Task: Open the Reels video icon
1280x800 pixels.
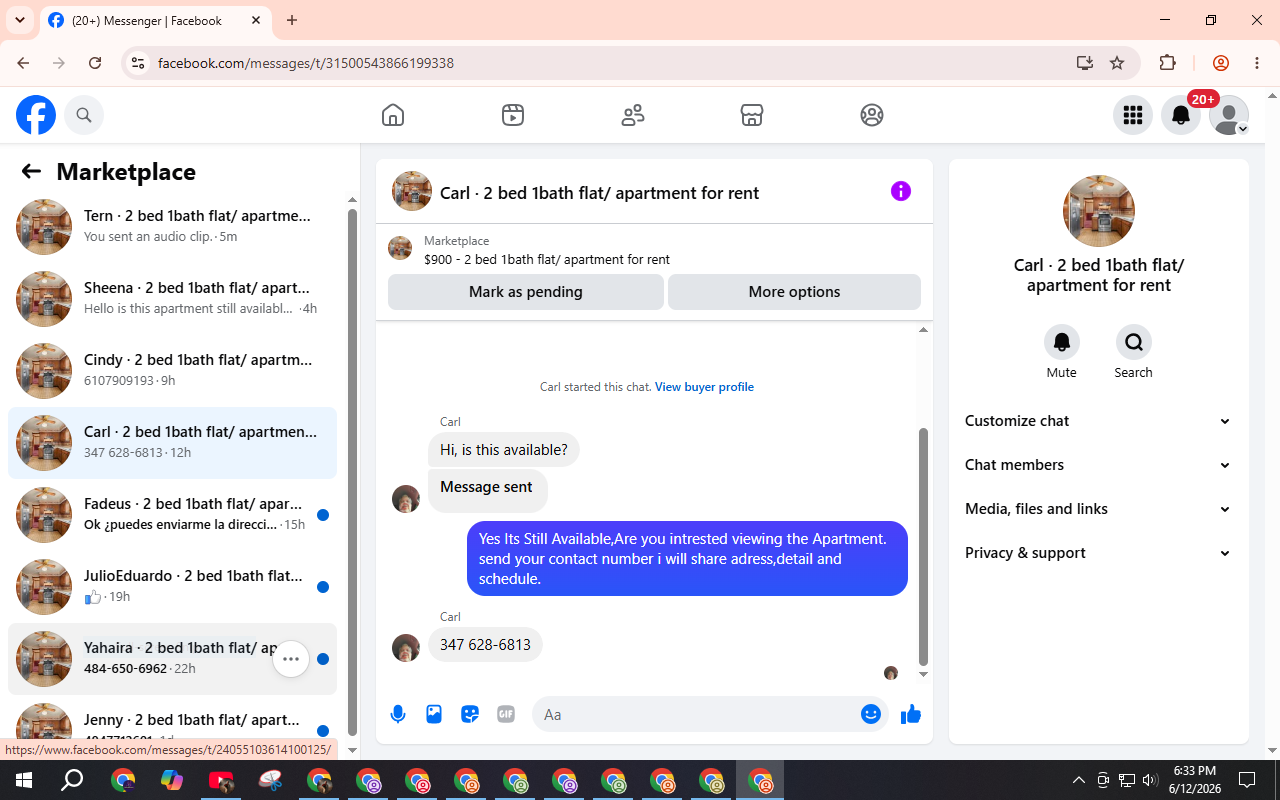Action: (513, 115)
